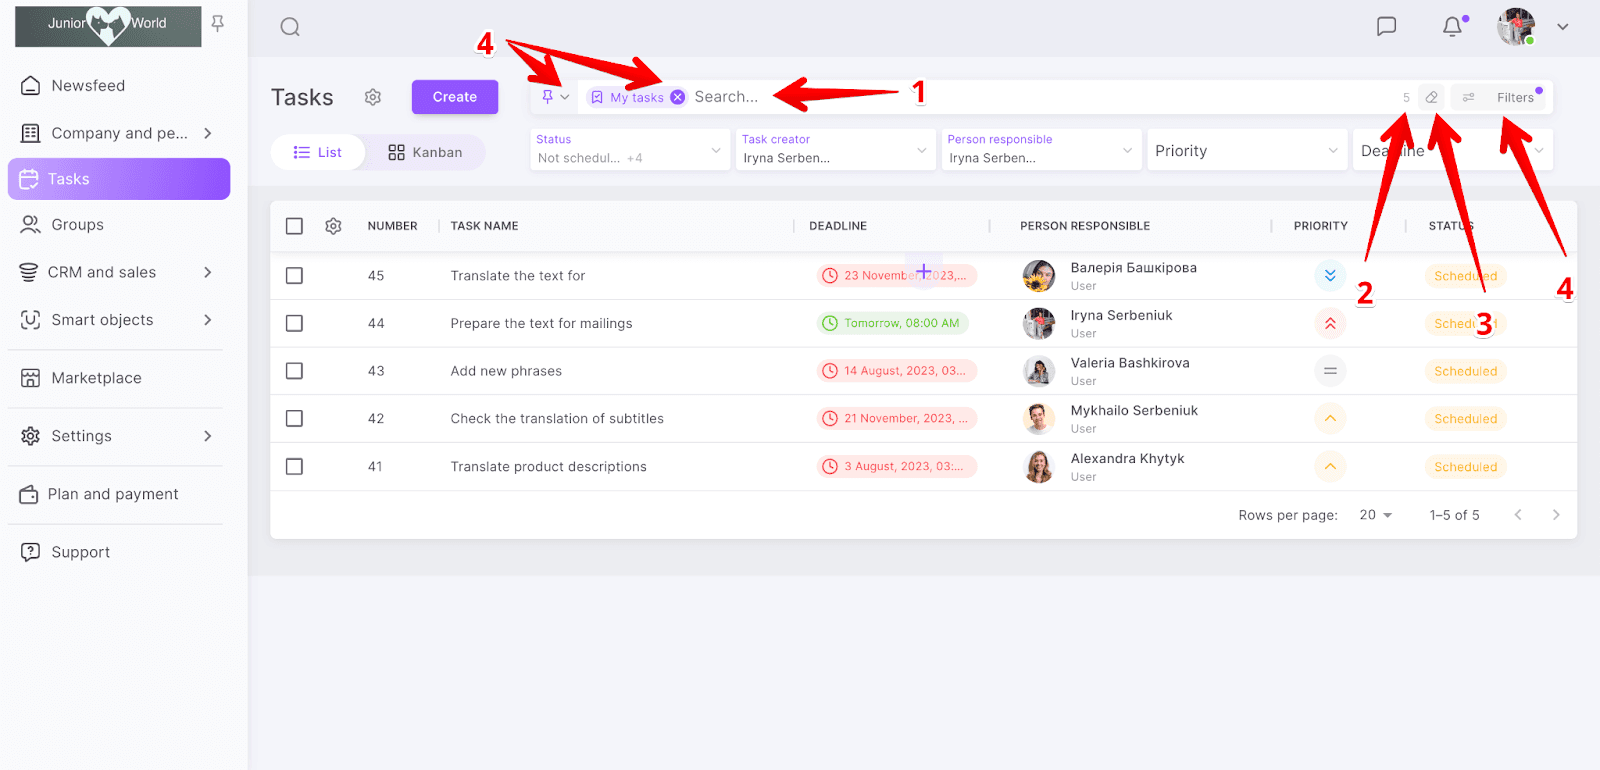
Task: Change rows per page dropdown
Action: pyautogui.click(x=1376, y=515)
